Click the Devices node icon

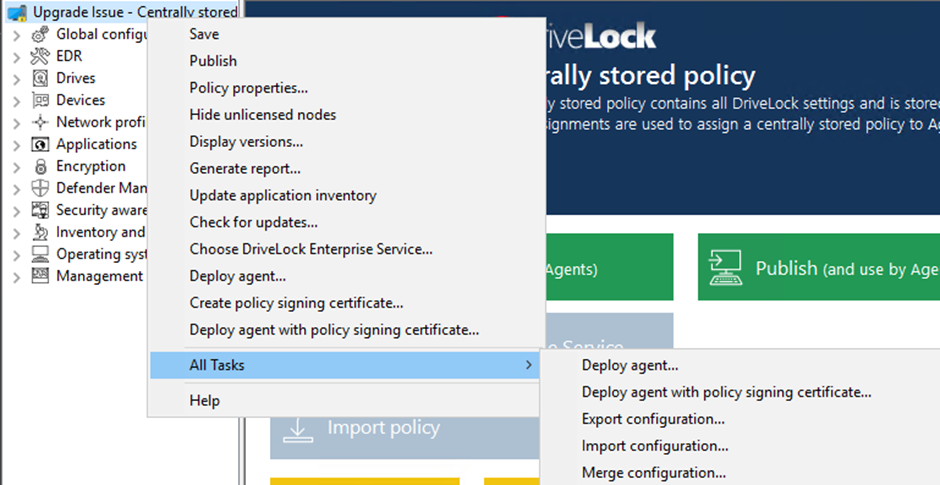40,100
